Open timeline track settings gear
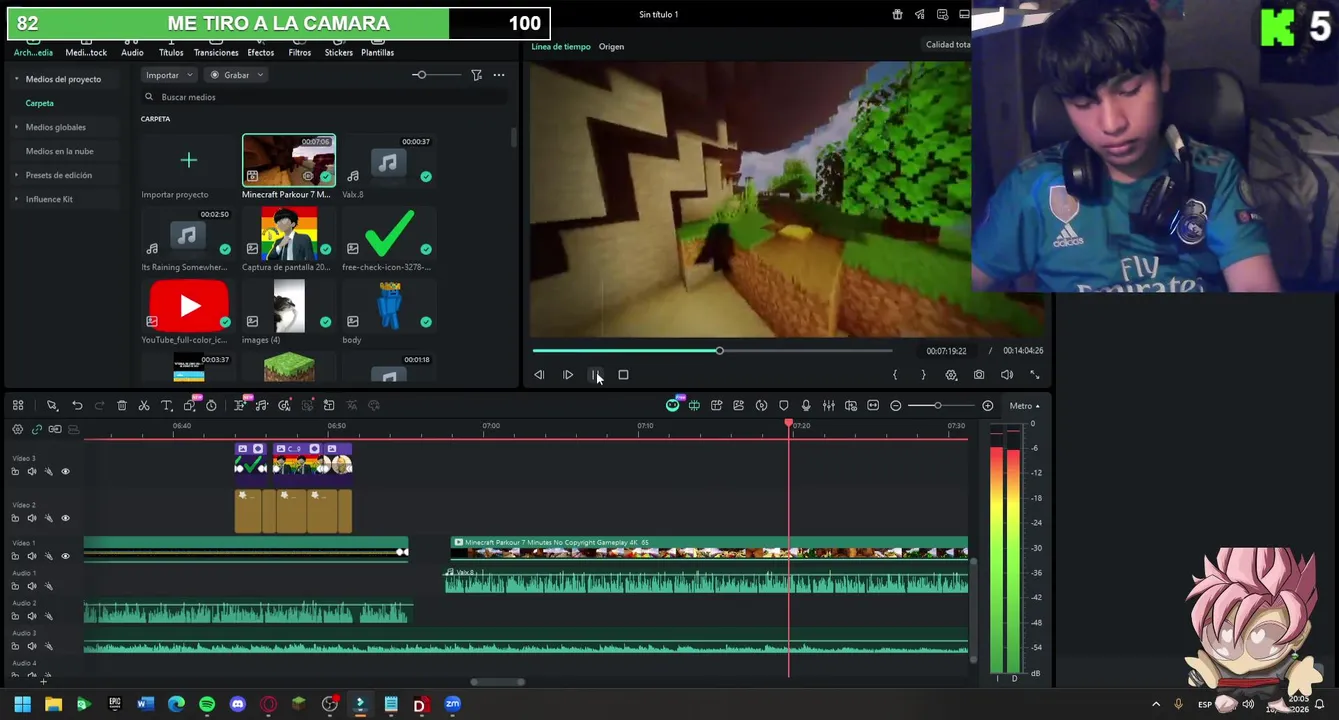Viewport: 1339px width, 720px height. (x=17, y=429)
